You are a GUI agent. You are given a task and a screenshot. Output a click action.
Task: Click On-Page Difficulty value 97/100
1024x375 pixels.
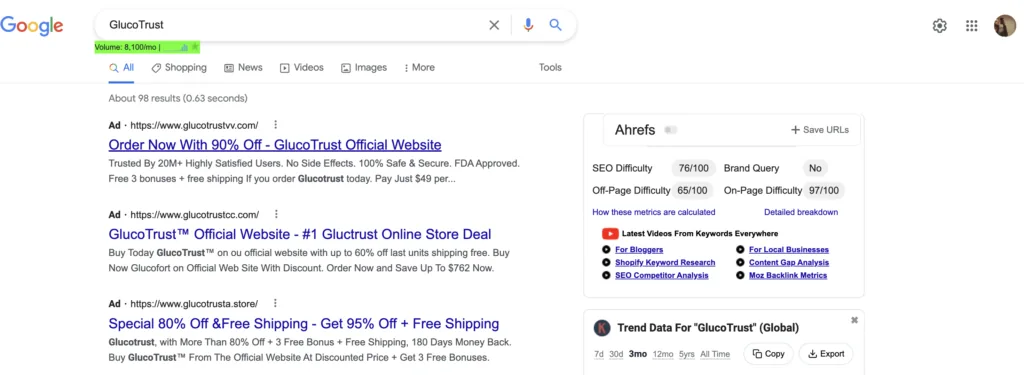tap(824, 191)
